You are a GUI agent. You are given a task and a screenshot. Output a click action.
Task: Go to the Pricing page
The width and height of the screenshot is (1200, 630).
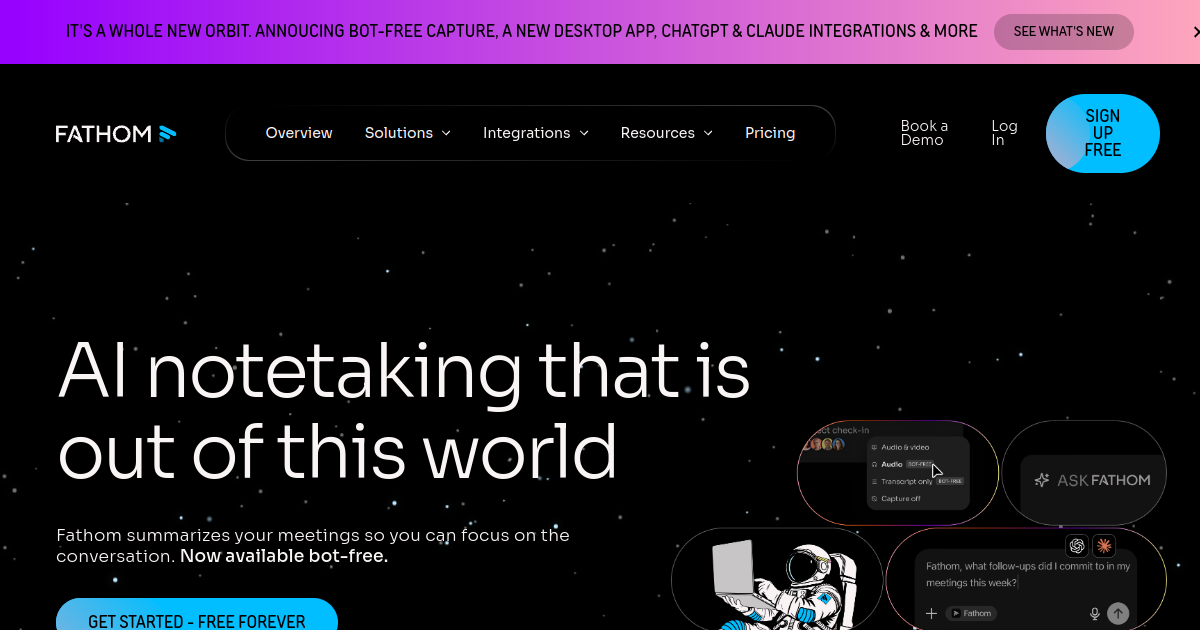click(770, 133)
